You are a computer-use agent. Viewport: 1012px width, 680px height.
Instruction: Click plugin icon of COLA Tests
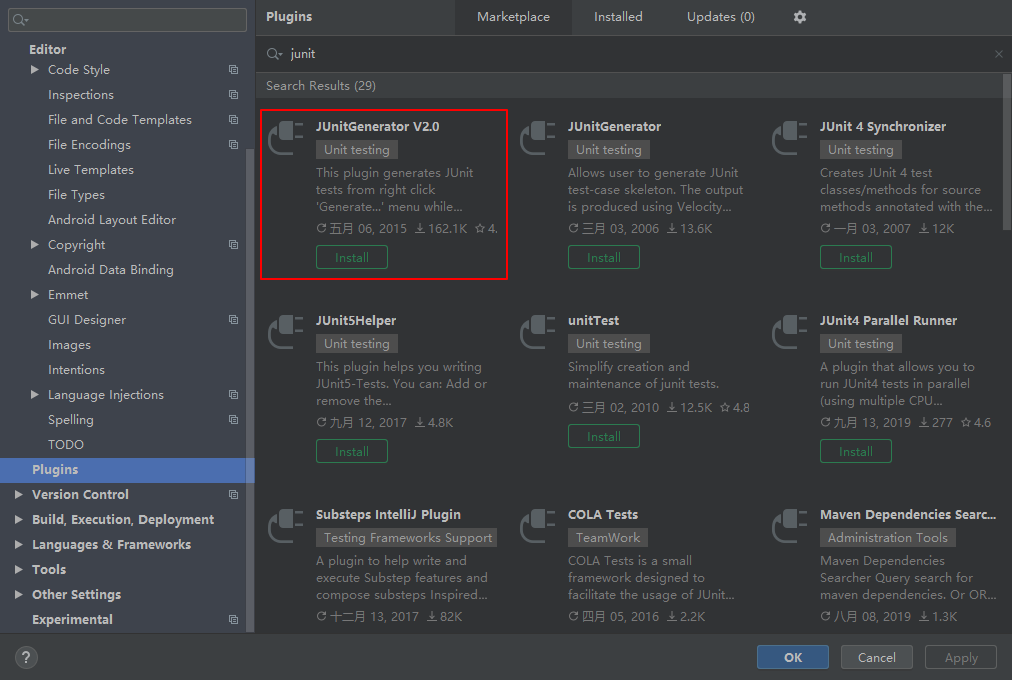coord(537,526)
